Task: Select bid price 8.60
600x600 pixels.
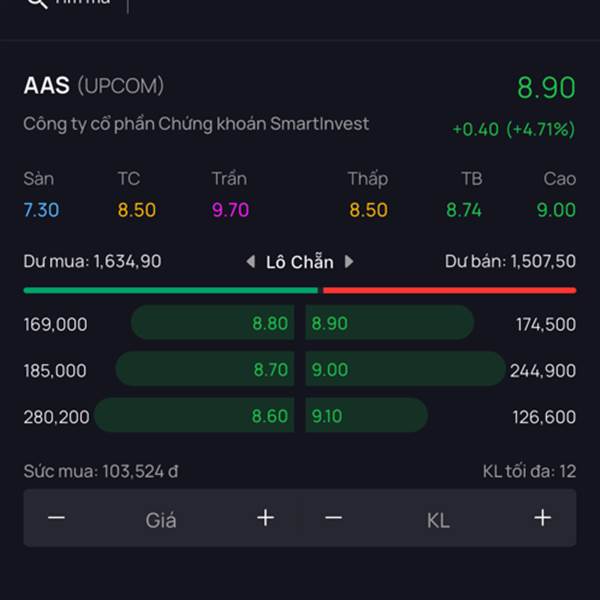Action: 270,416
